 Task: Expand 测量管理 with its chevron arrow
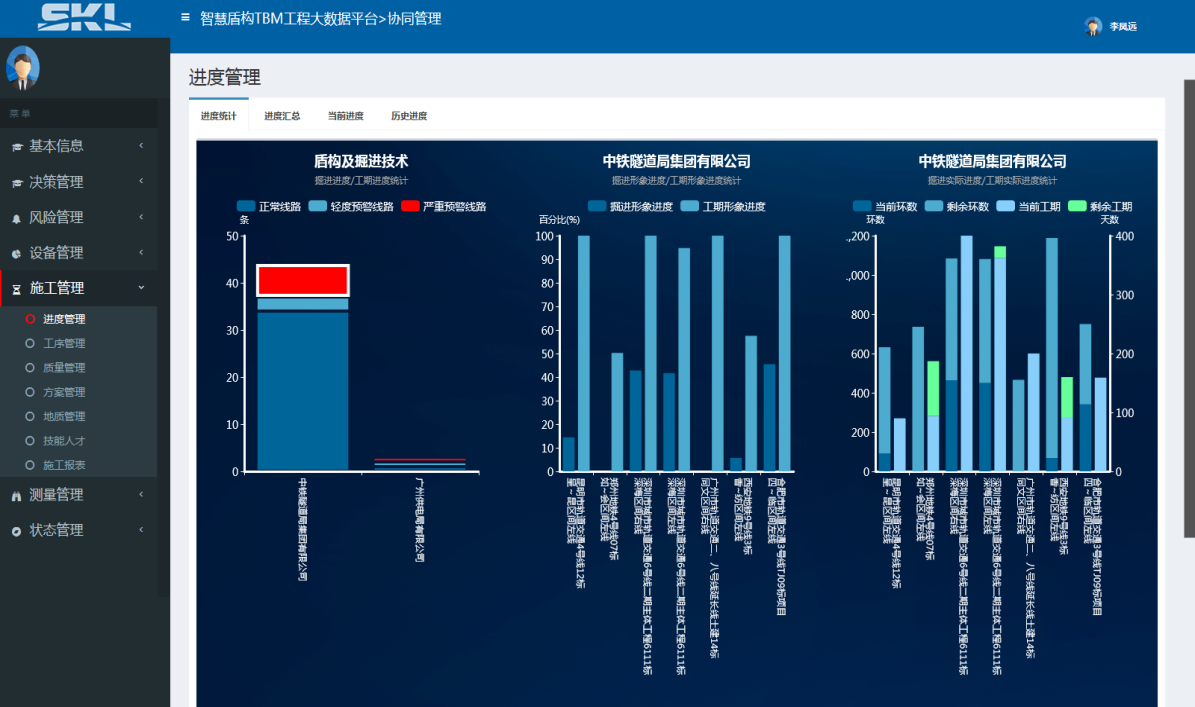click(x=141, y=494)
